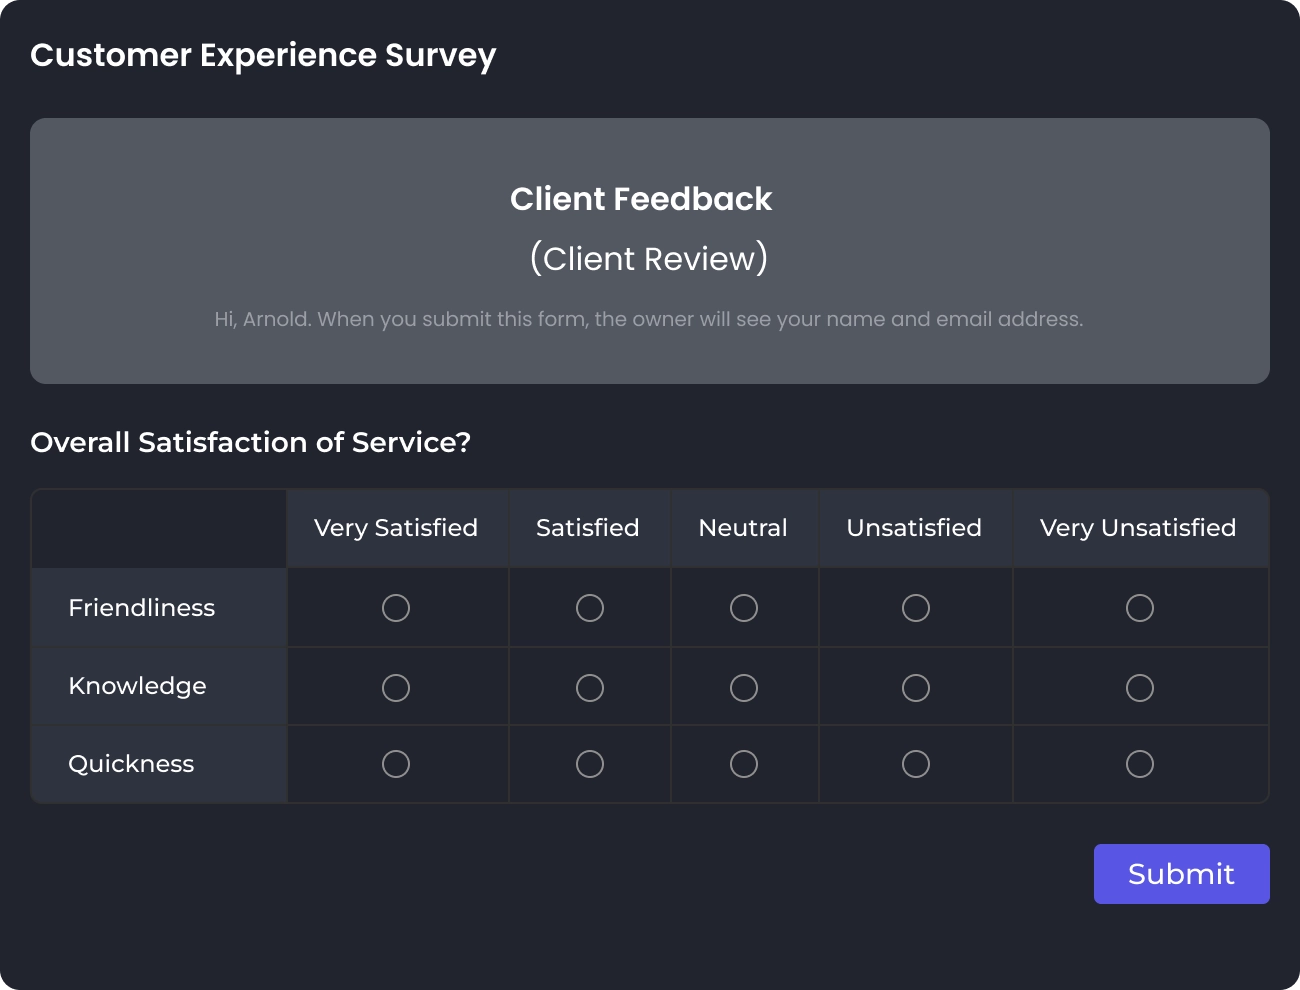Image resolution: width=1300 pixels, height=990 pixels.
Task: Choose Neutral for Knowledge row
Action: click(744, 688)
